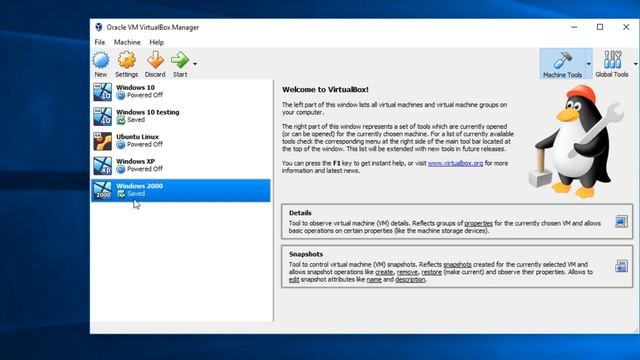
Task: Click the remove link in Snapshots
Action: point(407,272)
